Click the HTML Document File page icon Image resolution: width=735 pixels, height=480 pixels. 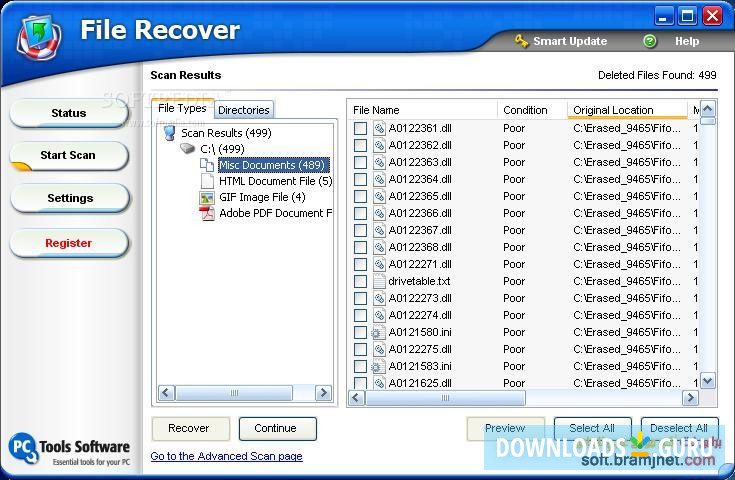207,181
